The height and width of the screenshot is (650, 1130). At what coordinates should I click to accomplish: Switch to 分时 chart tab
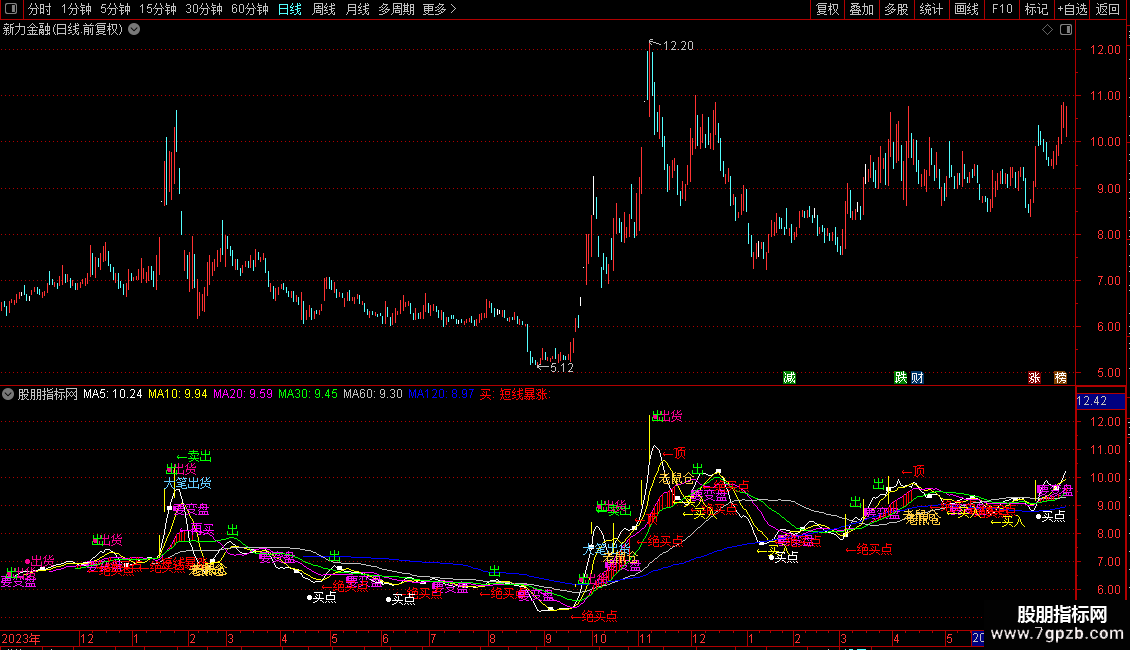coord(40,9)
